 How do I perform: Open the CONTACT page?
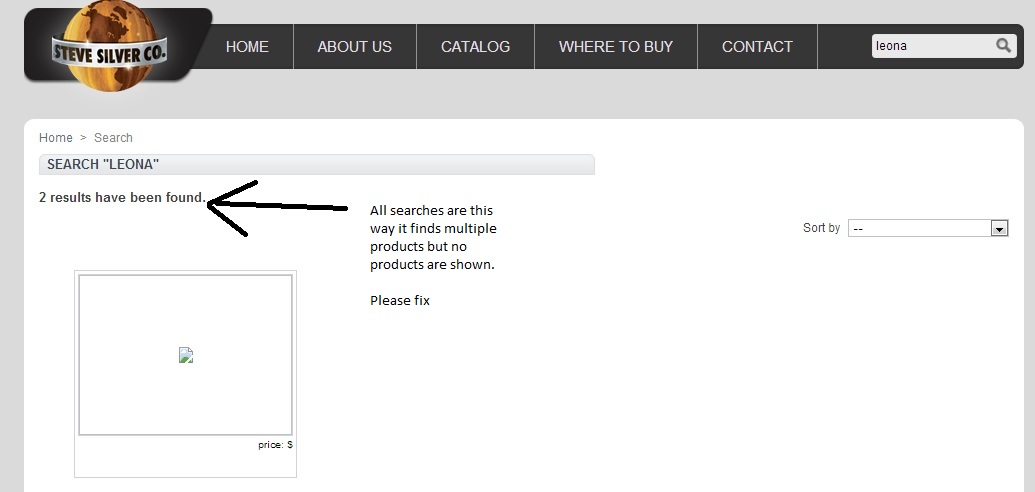coord(757,47)
